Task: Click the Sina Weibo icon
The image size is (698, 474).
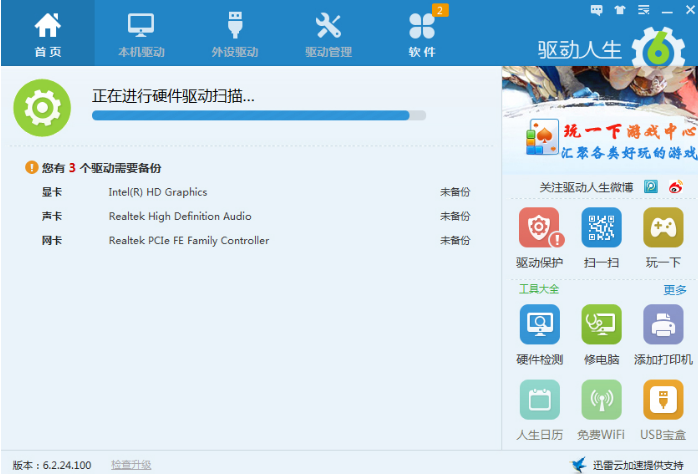Action: [x=676, y=187]
